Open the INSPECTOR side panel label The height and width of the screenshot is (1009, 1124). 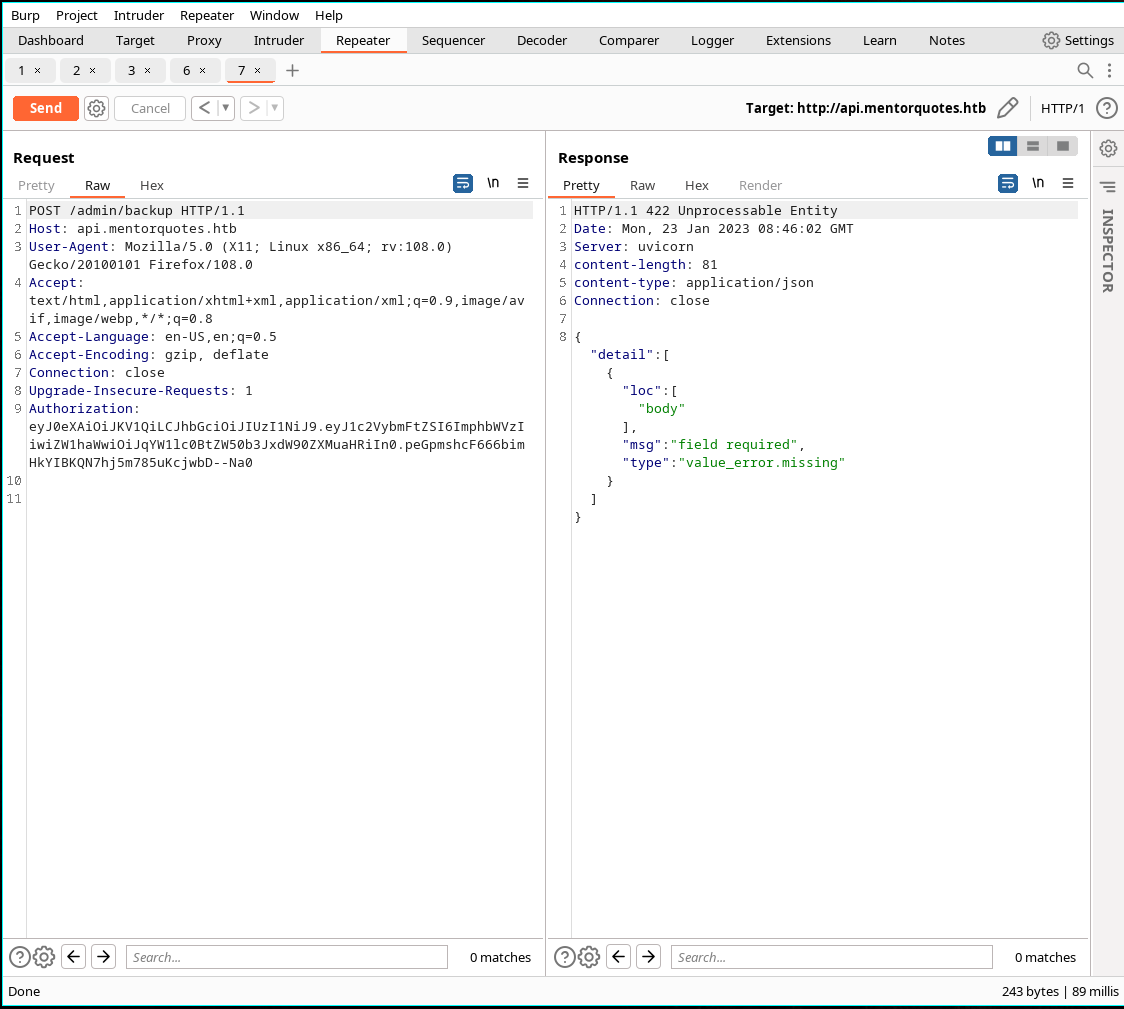pyautogui.click(x=1108, y=251)
